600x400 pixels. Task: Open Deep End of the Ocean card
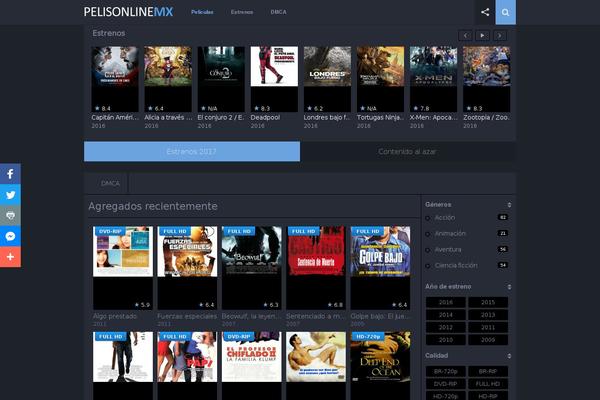[380, 366]
